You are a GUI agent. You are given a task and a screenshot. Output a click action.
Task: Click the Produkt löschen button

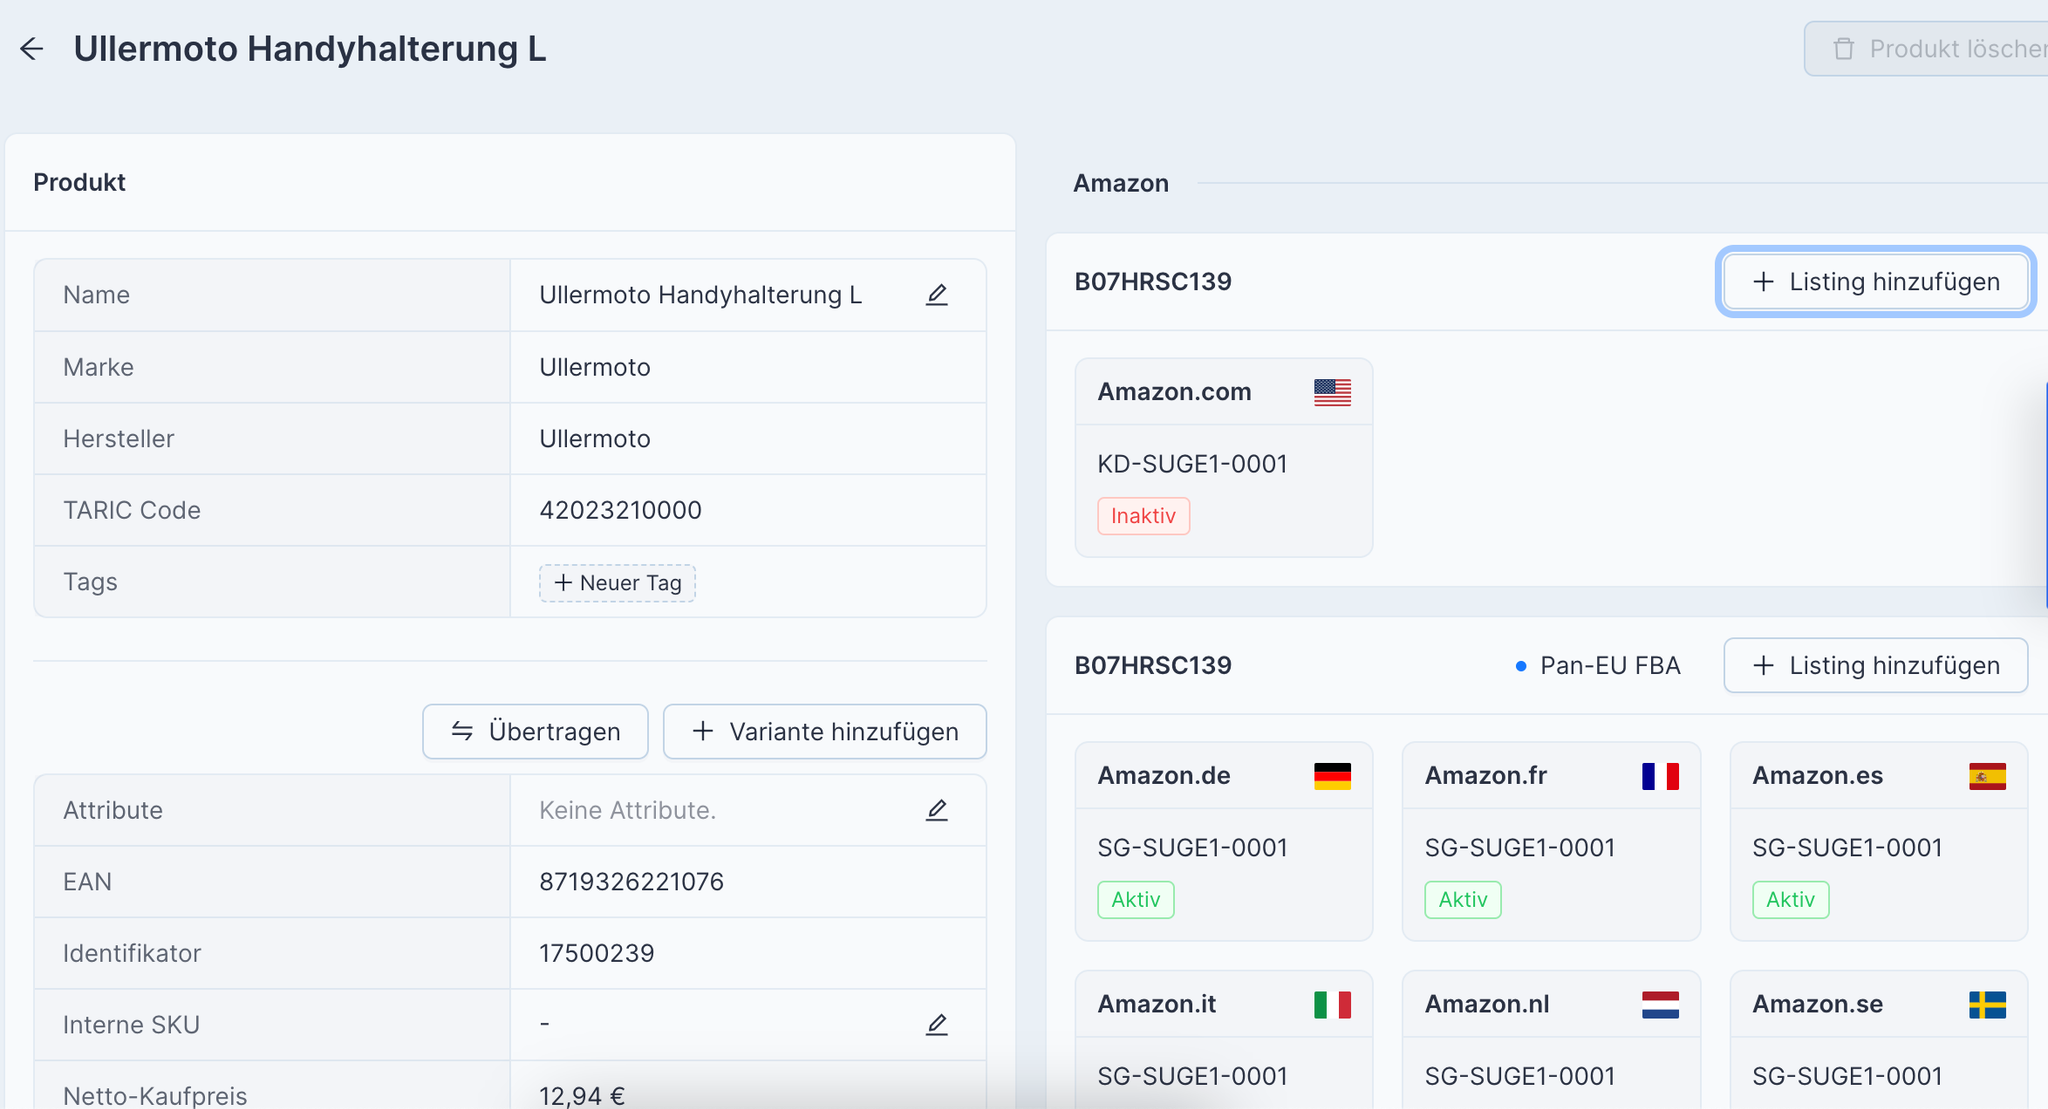1926,49
